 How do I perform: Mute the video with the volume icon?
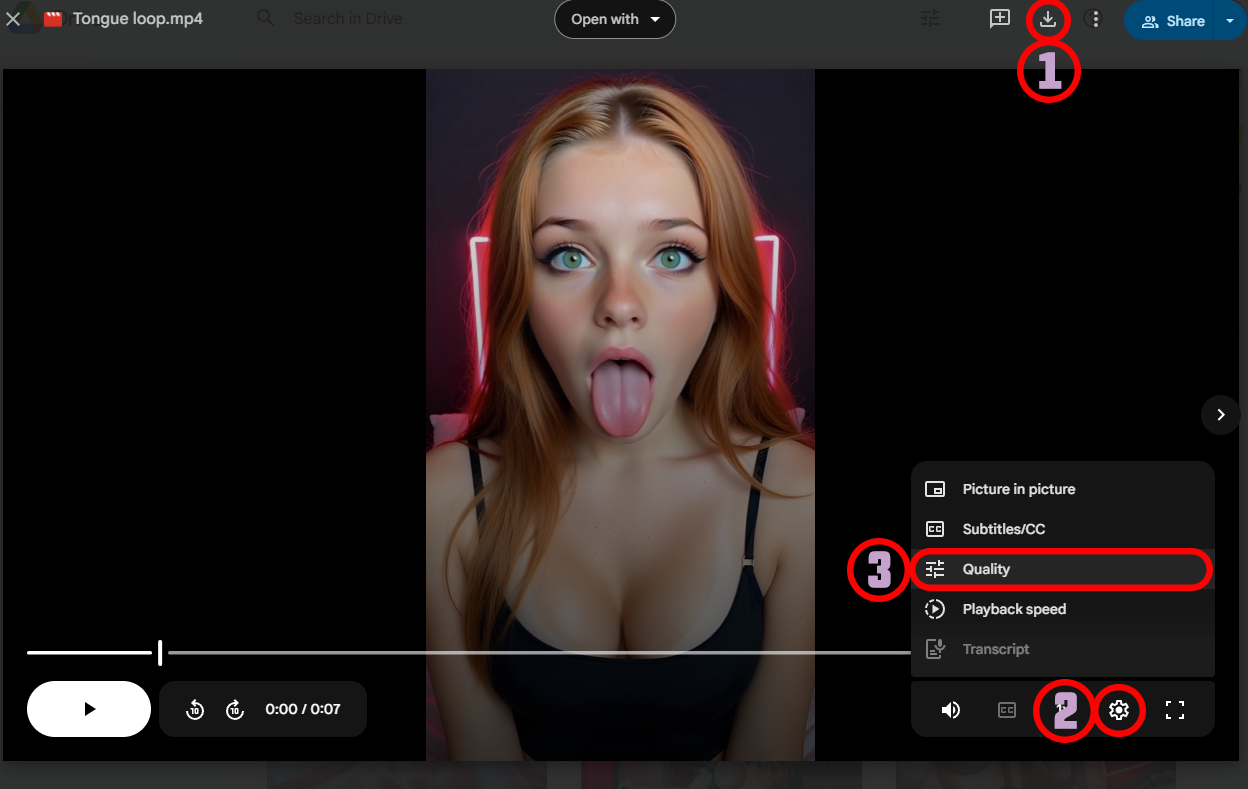951,710
